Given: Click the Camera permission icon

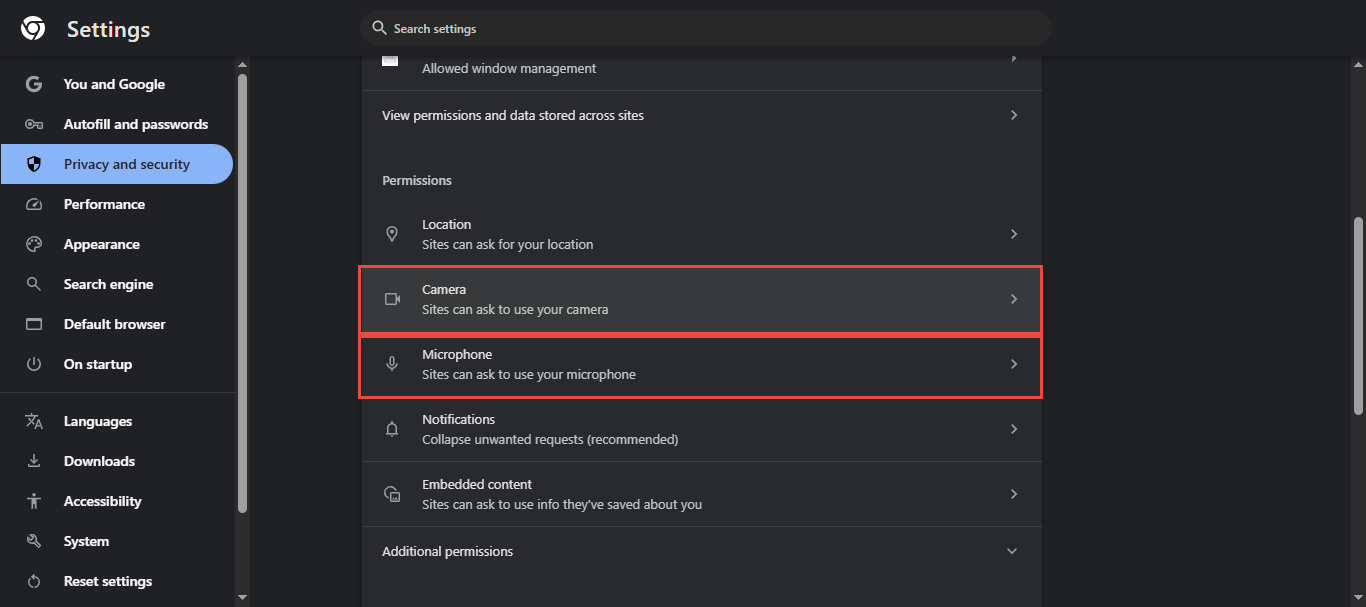Looking at the screenshot, I should coord(392,299).
